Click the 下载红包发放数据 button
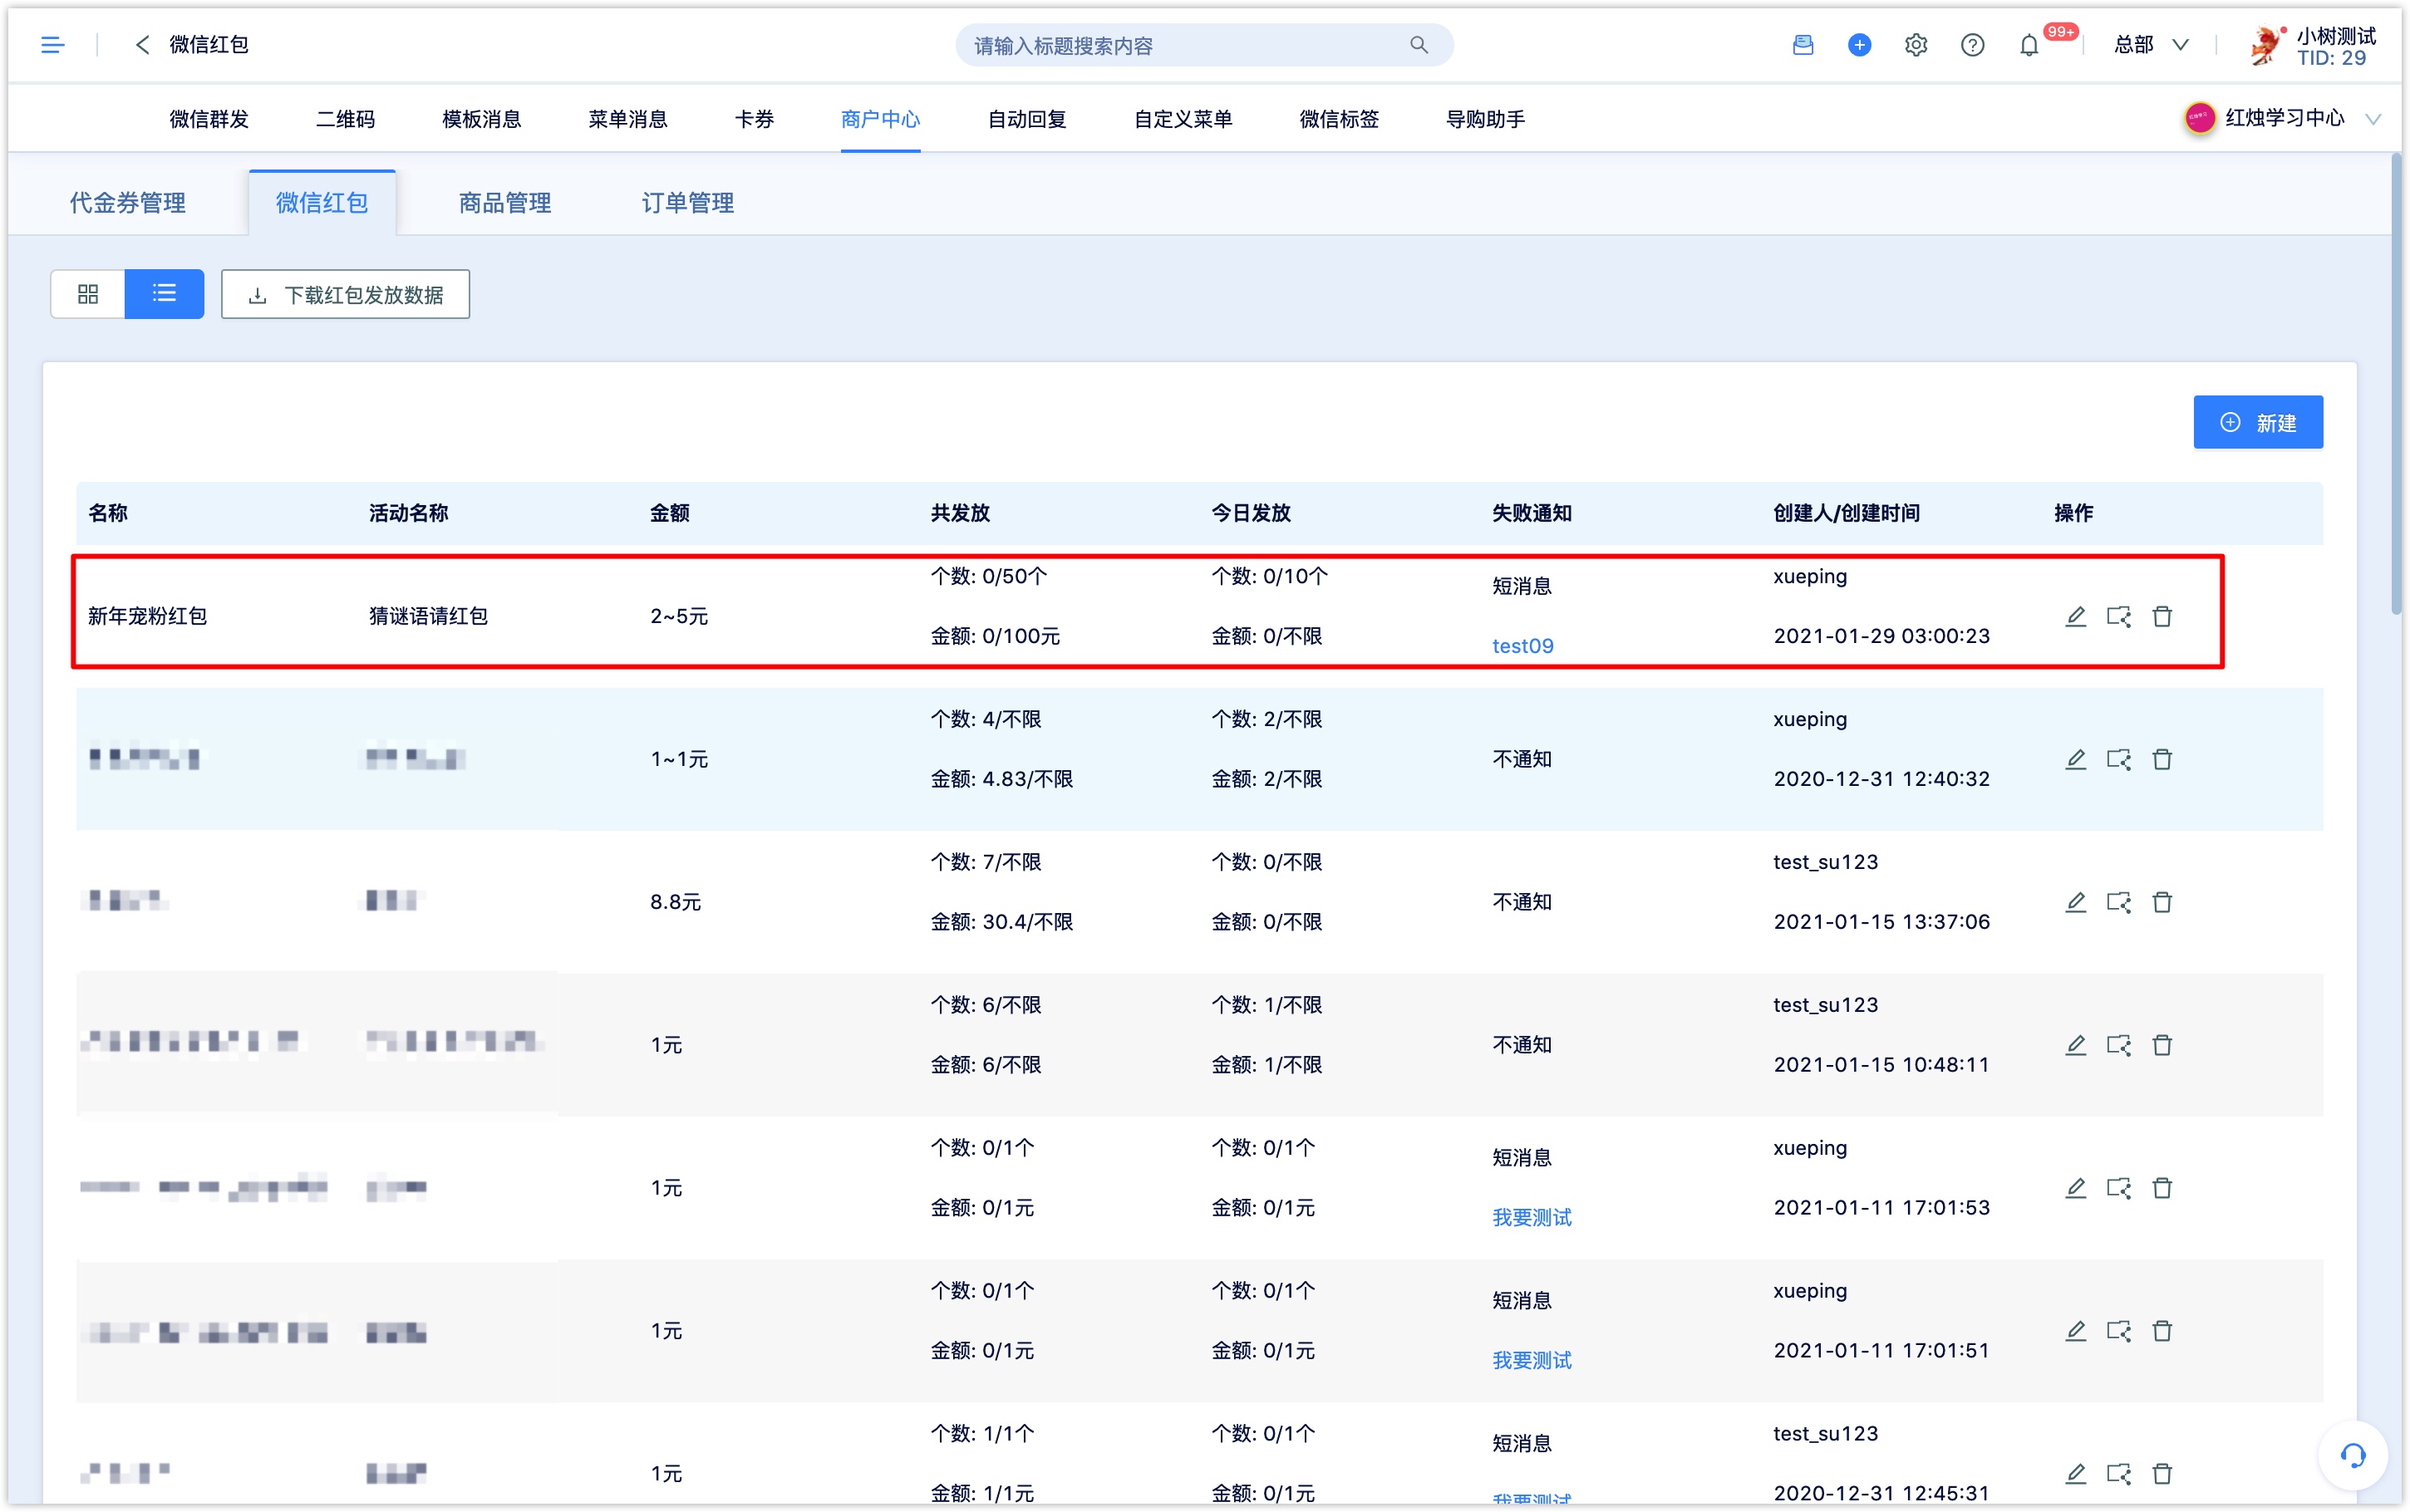The image size is (2410, 1512). [x=345, y=294]
